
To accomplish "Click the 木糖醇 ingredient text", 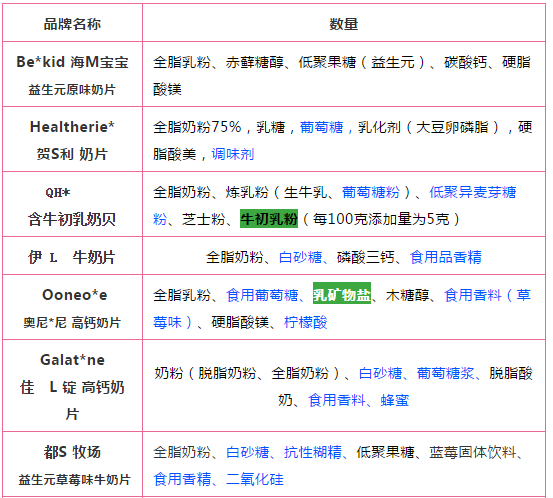I will (x=407, y=295).
